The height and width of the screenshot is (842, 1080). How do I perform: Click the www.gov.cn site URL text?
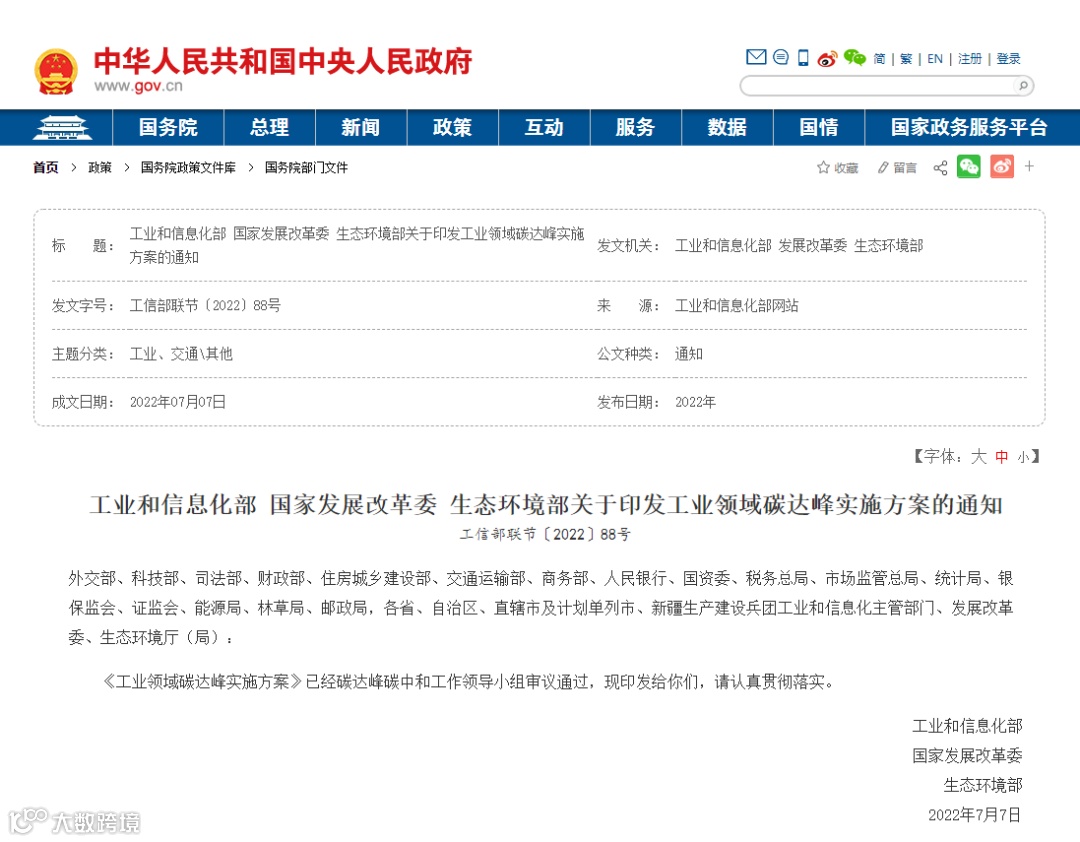click(x=138, y=86)
